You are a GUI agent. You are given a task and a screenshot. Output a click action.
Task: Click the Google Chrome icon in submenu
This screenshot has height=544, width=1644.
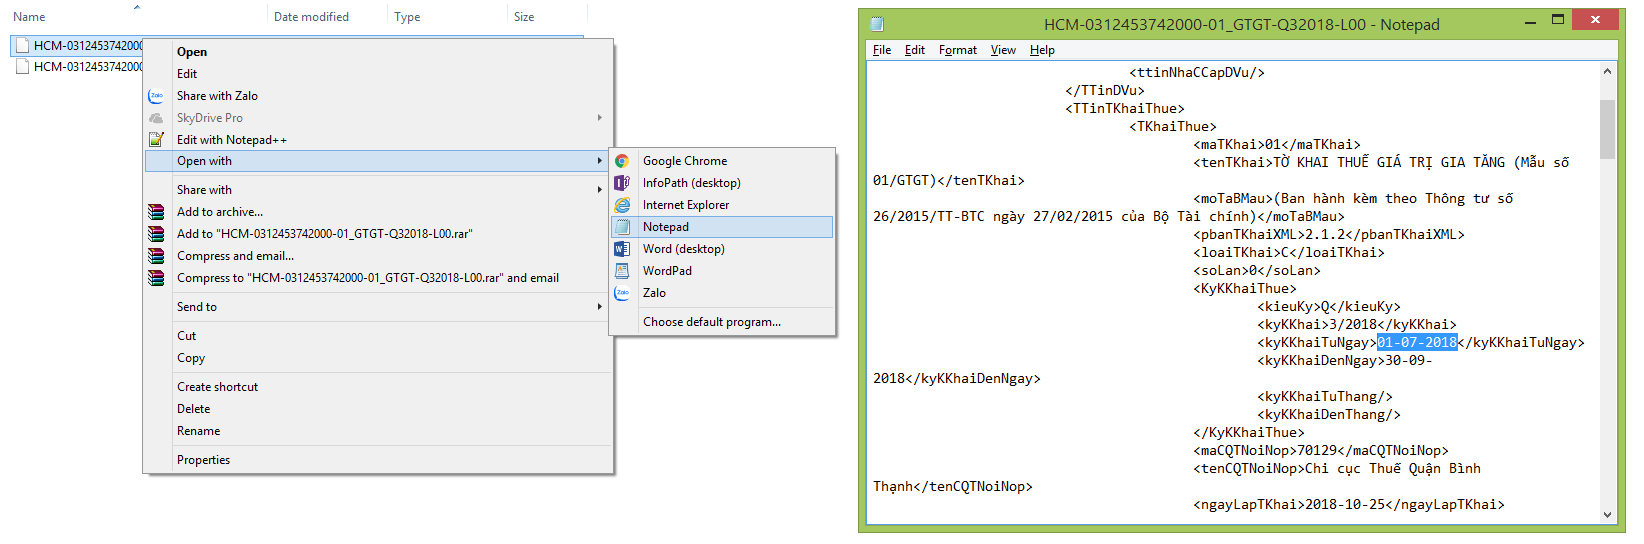point(622,161)
